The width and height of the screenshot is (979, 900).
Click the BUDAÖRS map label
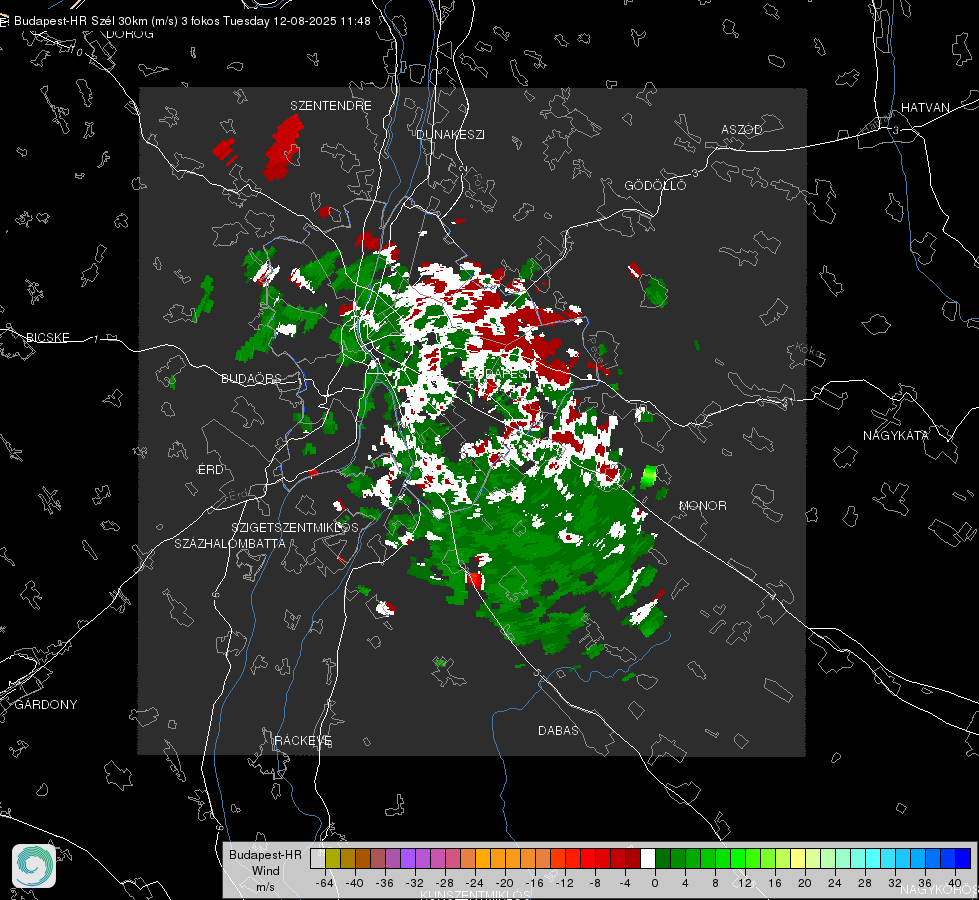[252, 378]
